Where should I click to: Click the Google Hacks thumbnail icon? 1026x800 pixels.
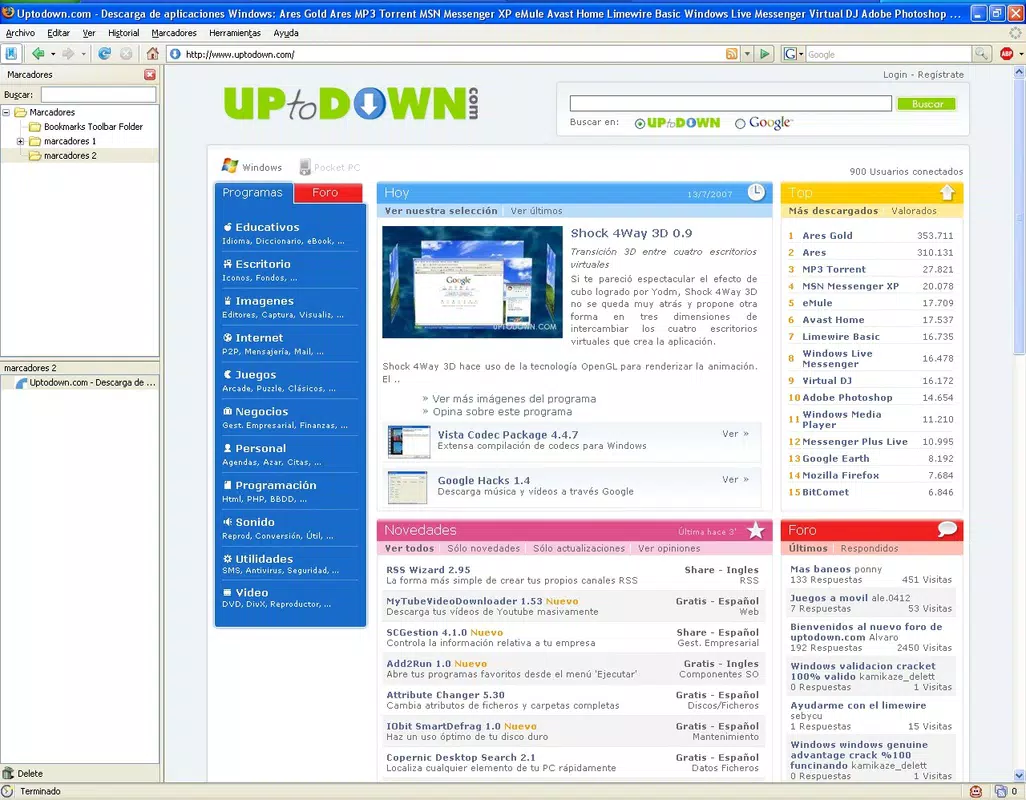pyautogui.click(x=408, y=487)
